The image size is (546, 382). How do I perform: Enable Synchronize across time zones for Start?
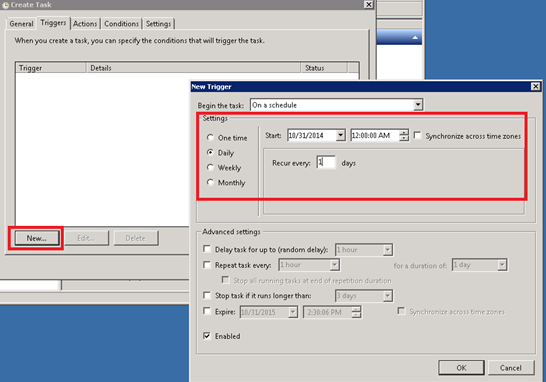coord(417,135)
